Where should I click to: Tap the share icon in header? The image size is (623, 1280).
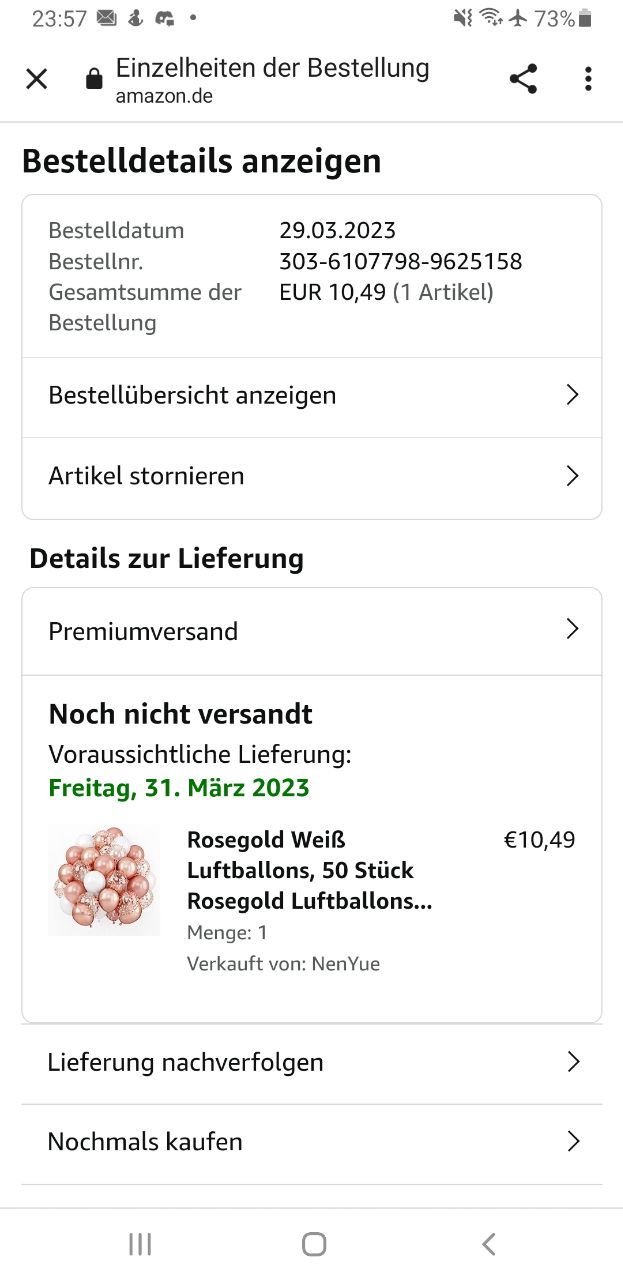click(x=523, y=79)
